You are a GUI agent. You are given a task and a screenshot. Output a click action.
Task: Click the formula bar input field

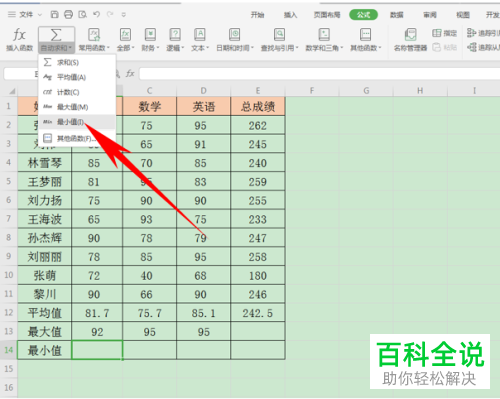pyautogui.click(x=319, y=74)
